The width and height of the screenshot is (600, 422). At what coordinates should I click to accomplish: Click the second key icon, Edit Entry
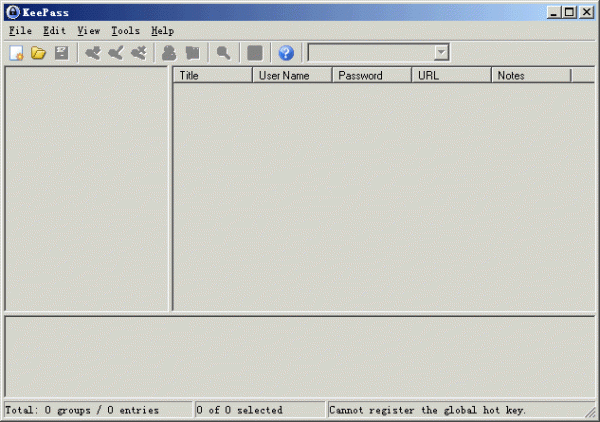click(116, 53)
